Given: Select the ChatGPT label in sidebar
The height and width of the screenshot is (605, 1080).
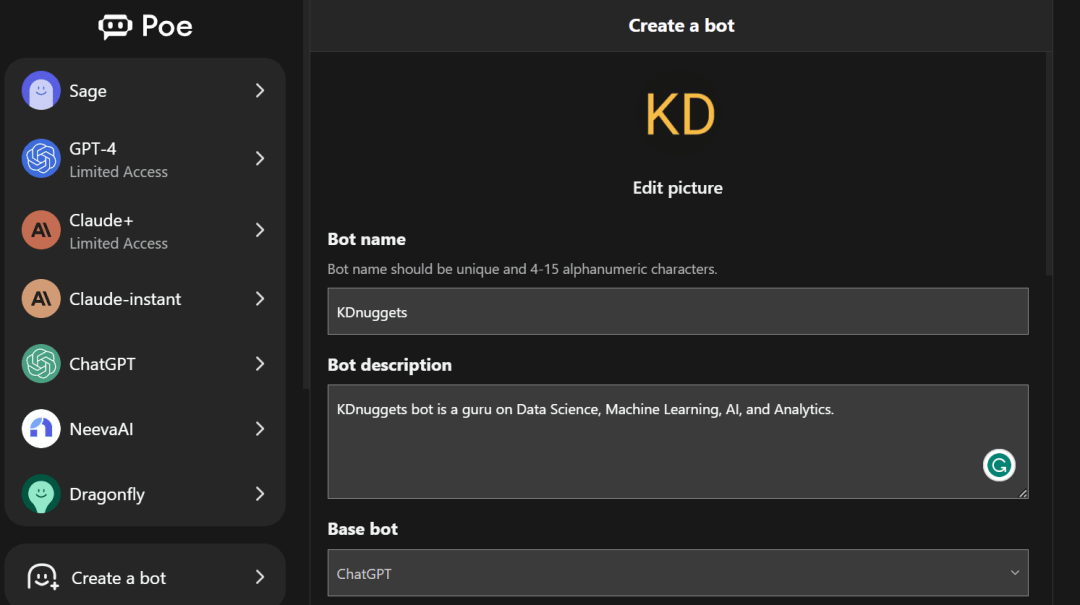Looking at the screenshot, I should 102,364.
